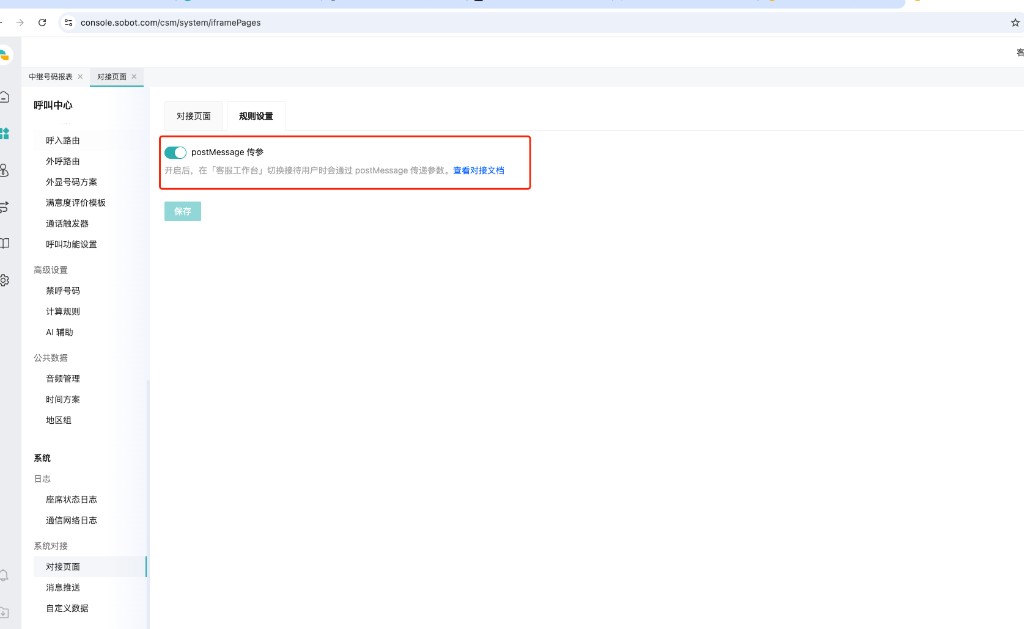Screen dimensions: 1024x629
Task: Open the download icon at rail bottom
Action: [5, 612]
